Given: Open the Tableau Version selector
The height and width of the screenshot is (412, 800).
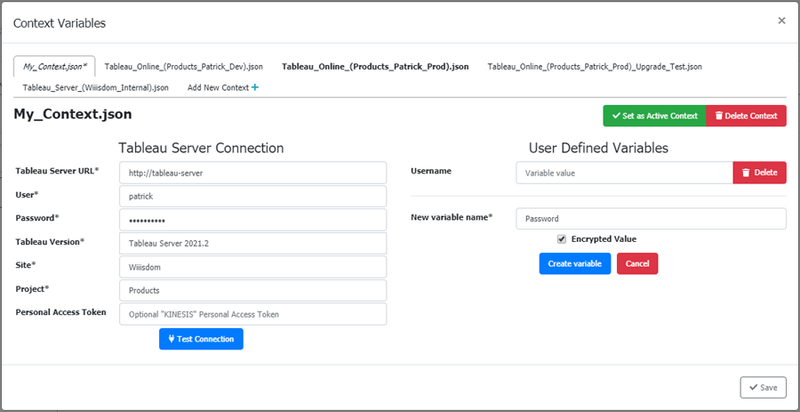Looking at the screenshot, I should click(253, 243).
